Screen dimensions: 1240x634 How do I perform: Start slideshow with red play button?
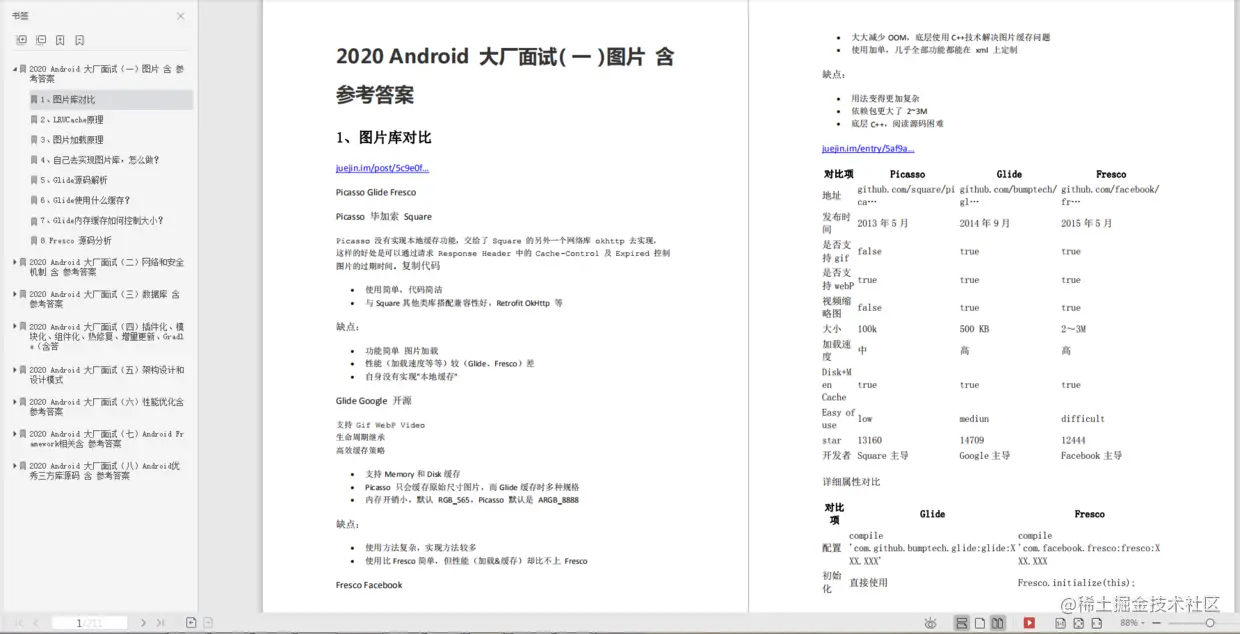pos(1029,623)
